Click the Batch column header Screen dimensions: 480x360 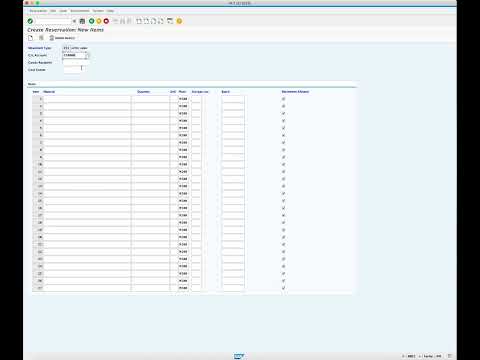coord(226,92)
